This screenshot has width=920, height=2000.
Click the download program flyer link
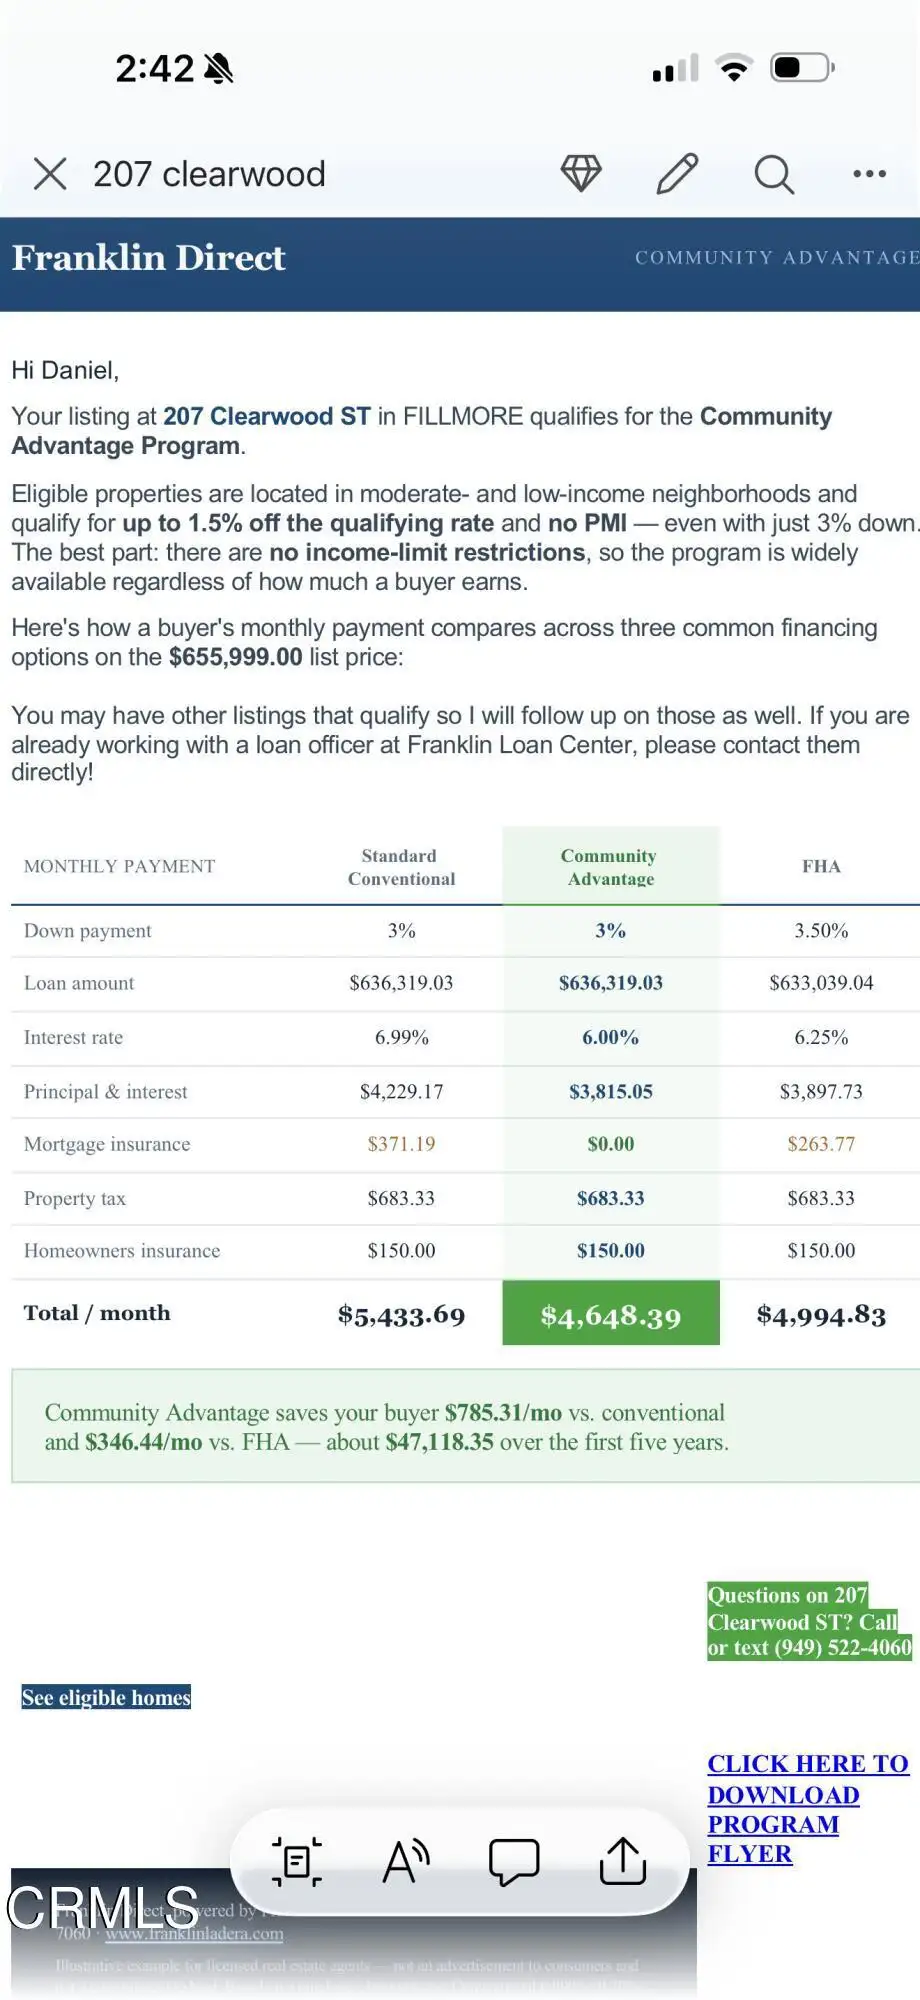pyautogui.click(x=808, y=1809)
